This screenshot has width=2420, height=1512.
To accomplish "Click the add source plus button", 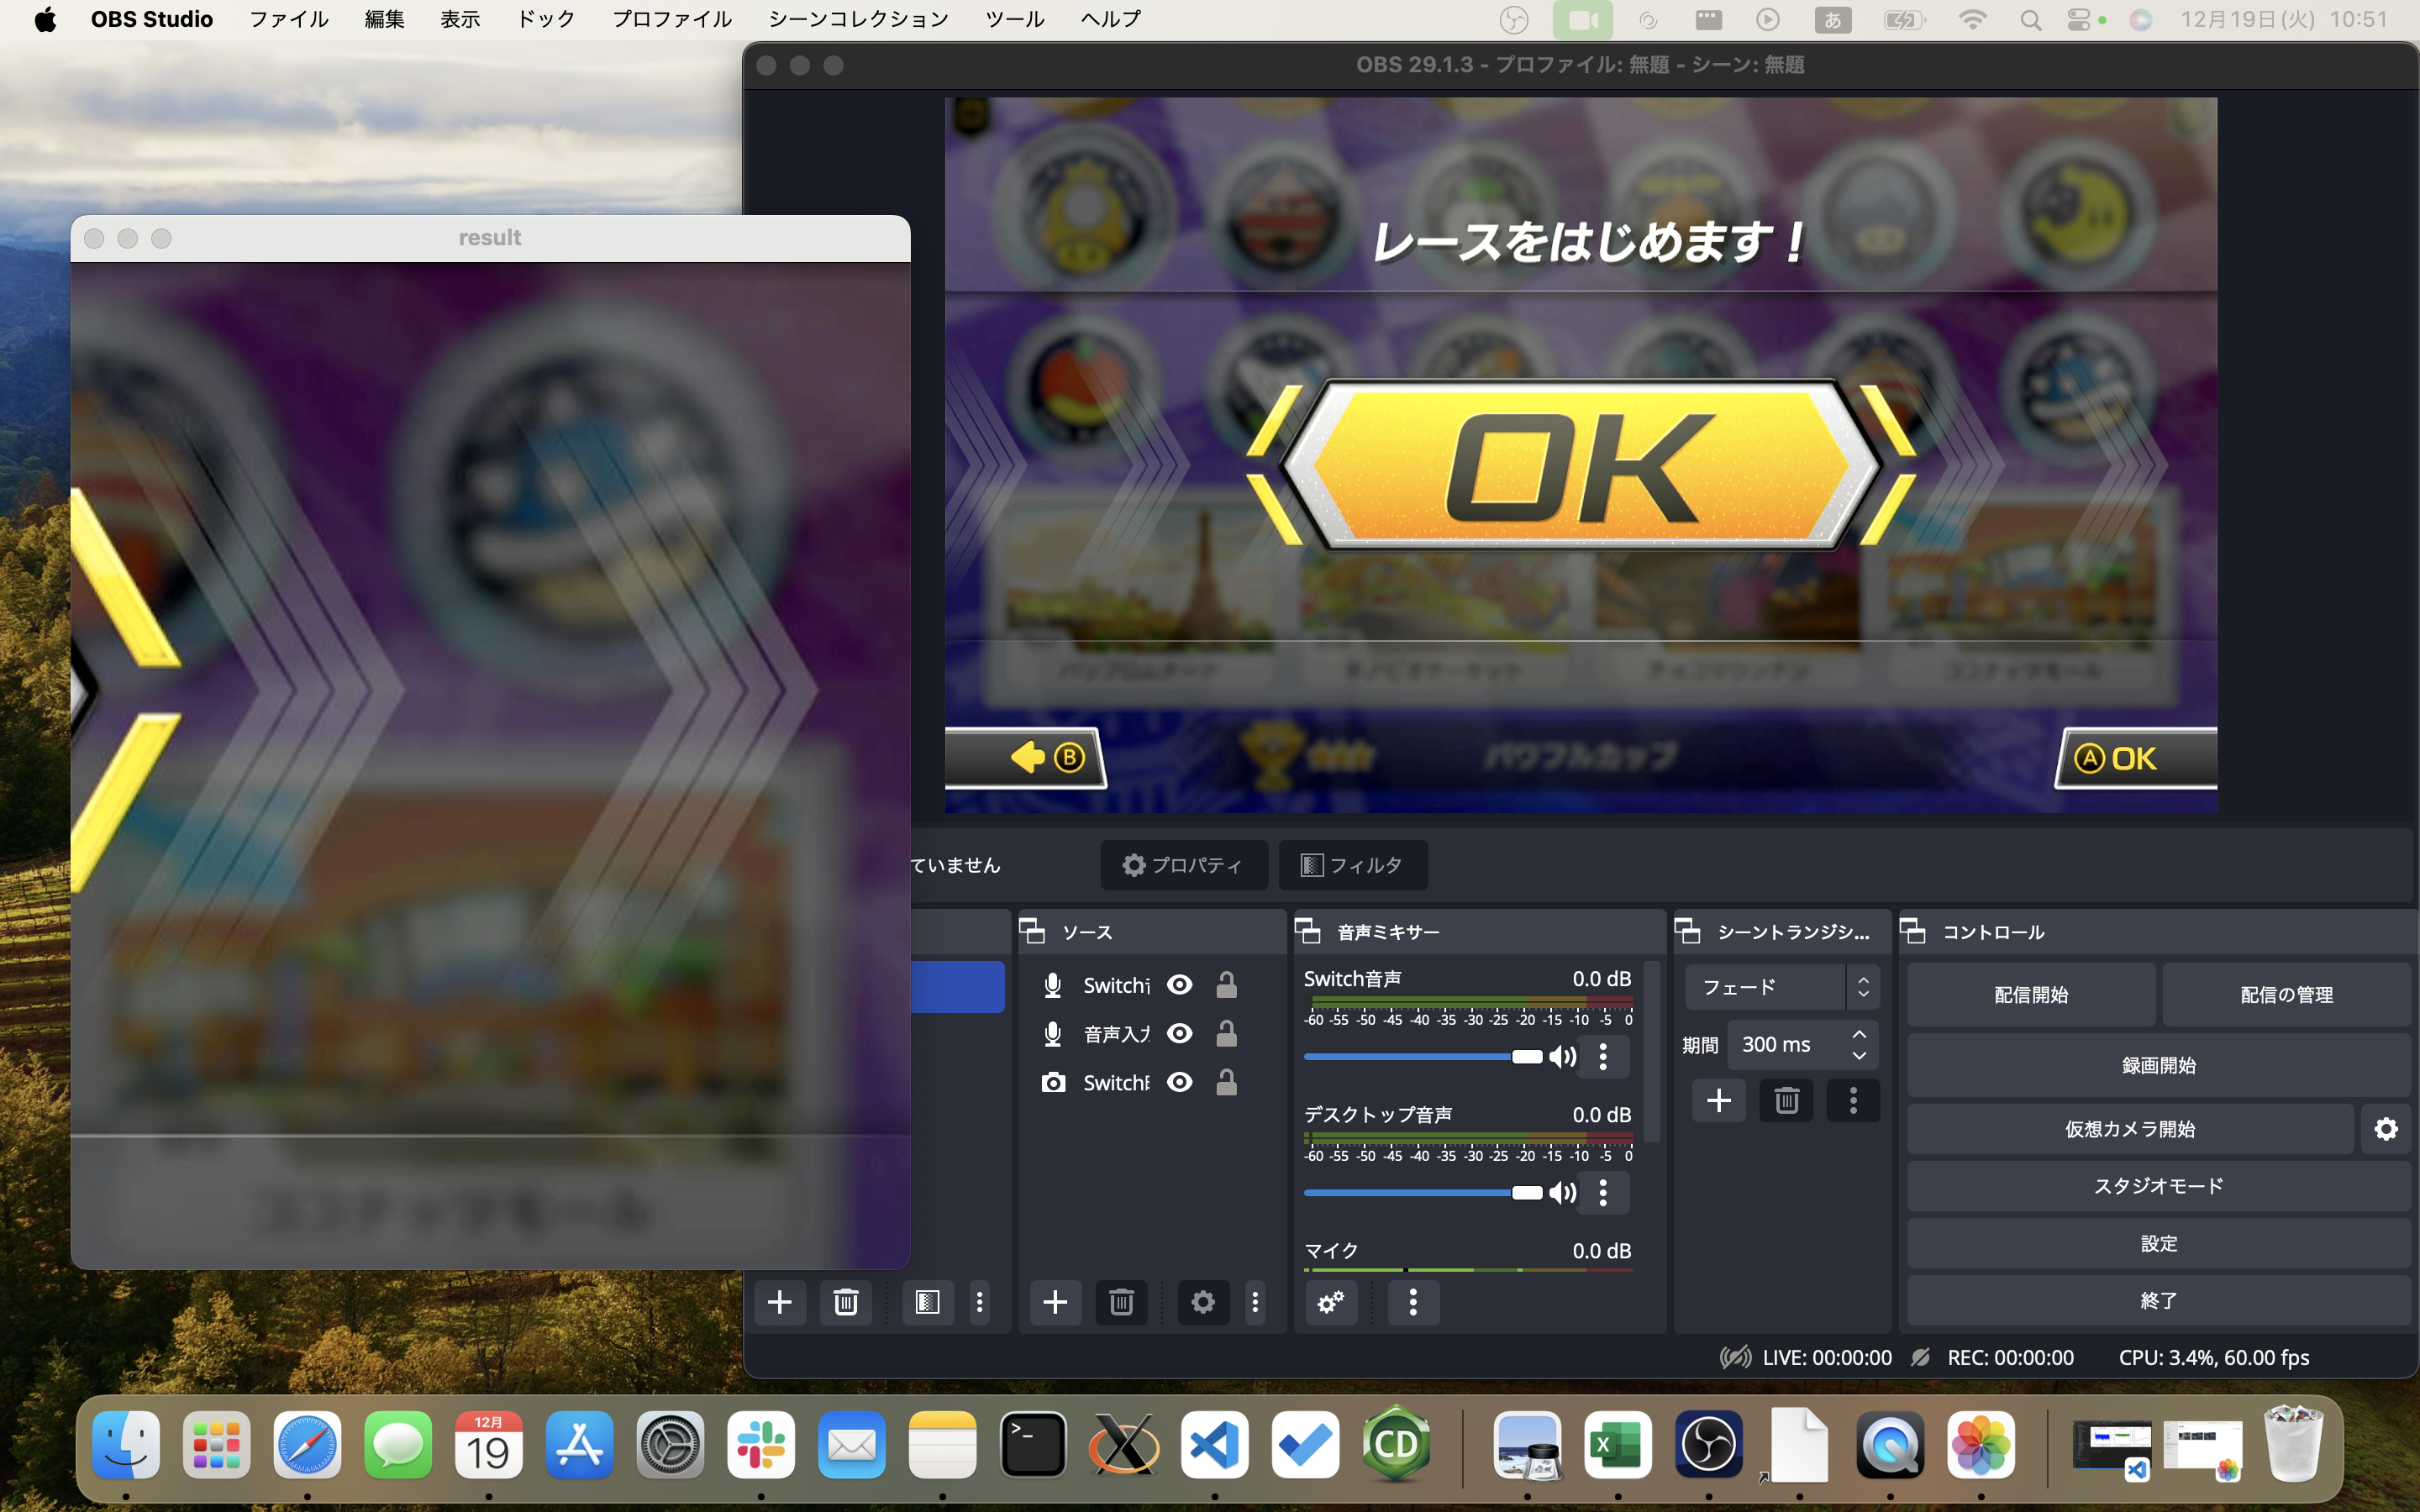I will pos(1055,1302).
